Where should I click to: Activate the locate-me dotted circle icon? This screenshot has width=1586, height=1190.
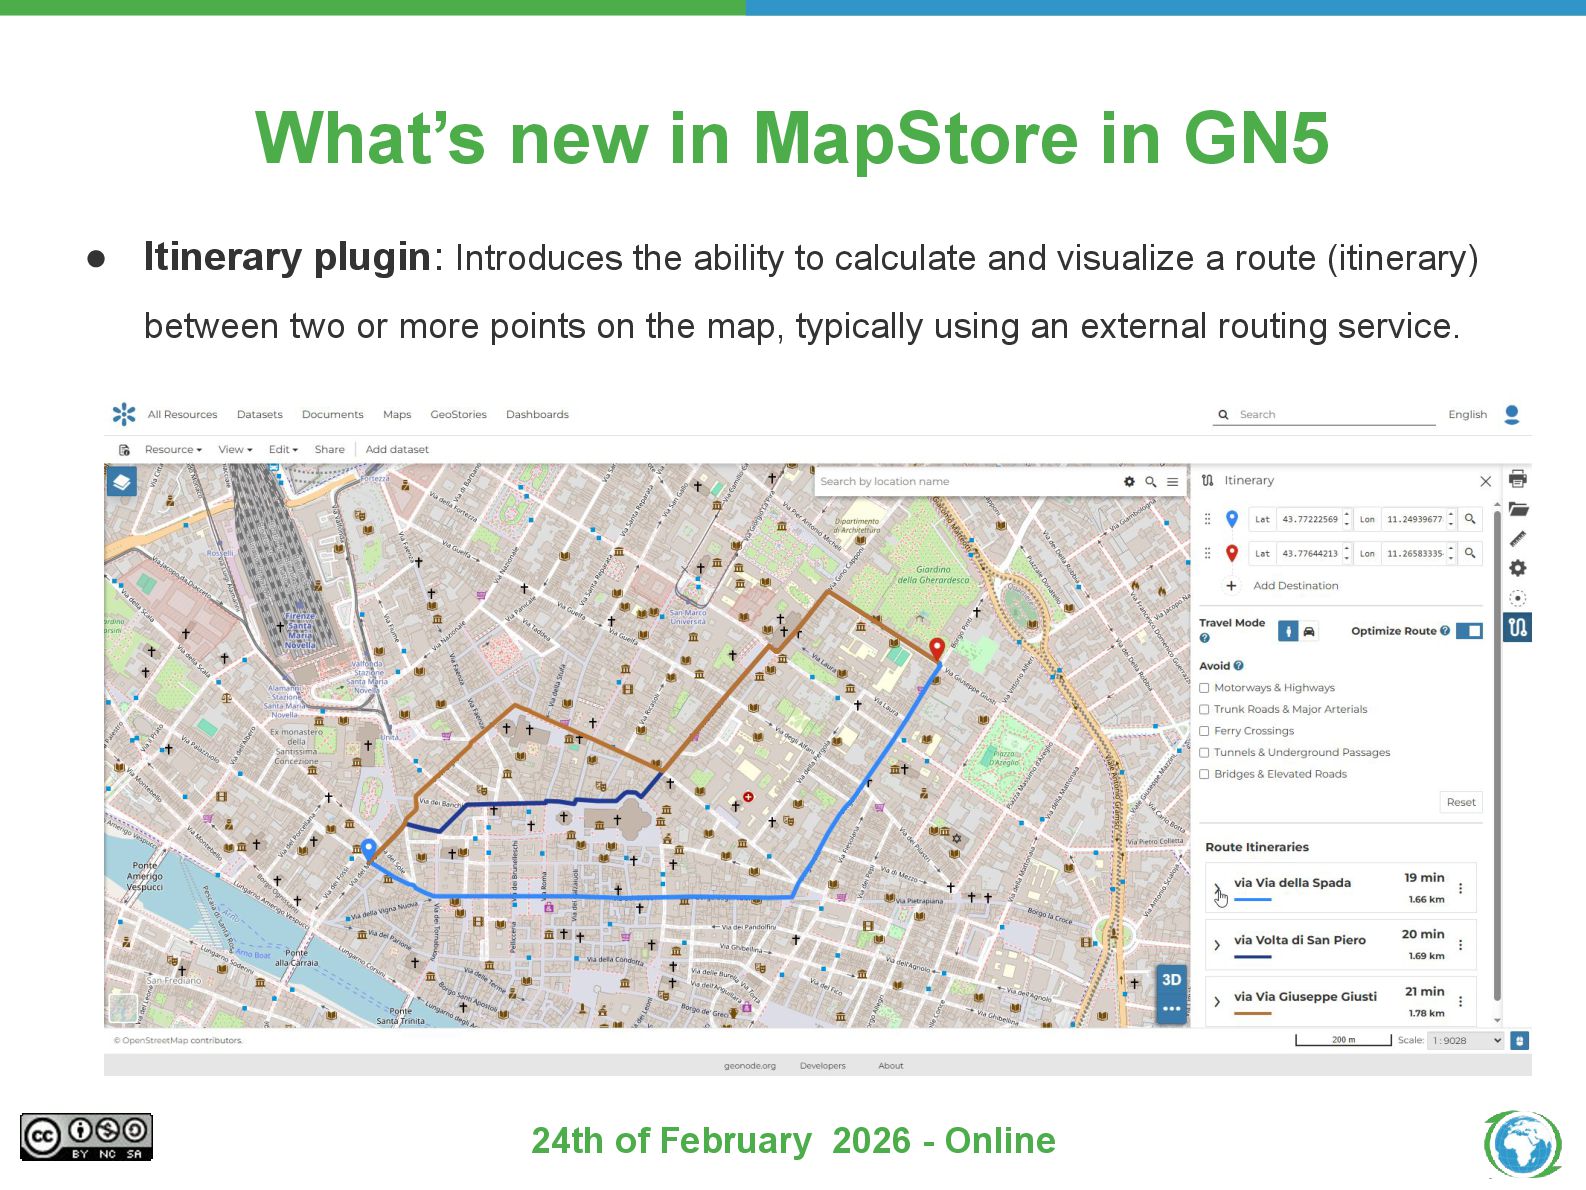[1518, 598]
